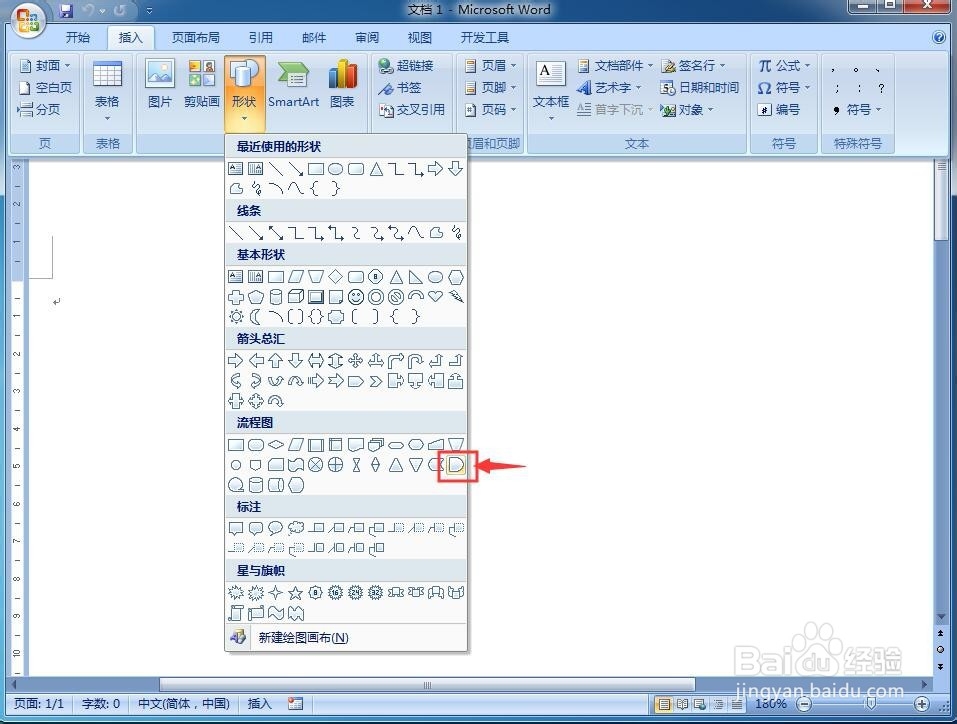Click the 书签 bookmark button
The height and width of the screenshot is (724, 957).
[400, 87]
